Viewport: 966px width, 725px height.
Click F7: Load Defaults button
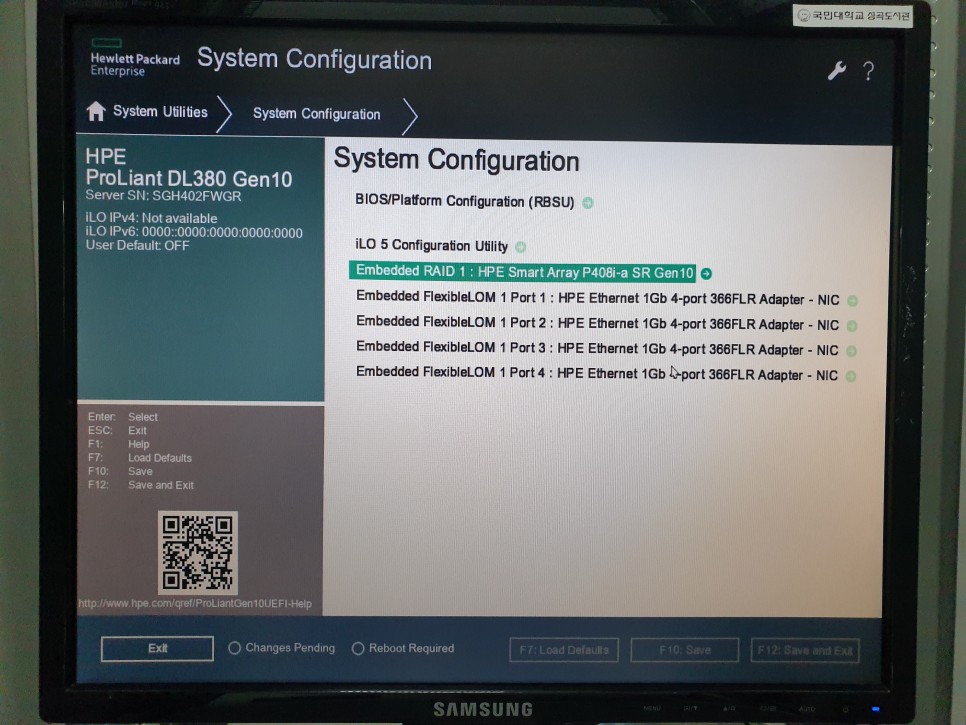[564, 650]
